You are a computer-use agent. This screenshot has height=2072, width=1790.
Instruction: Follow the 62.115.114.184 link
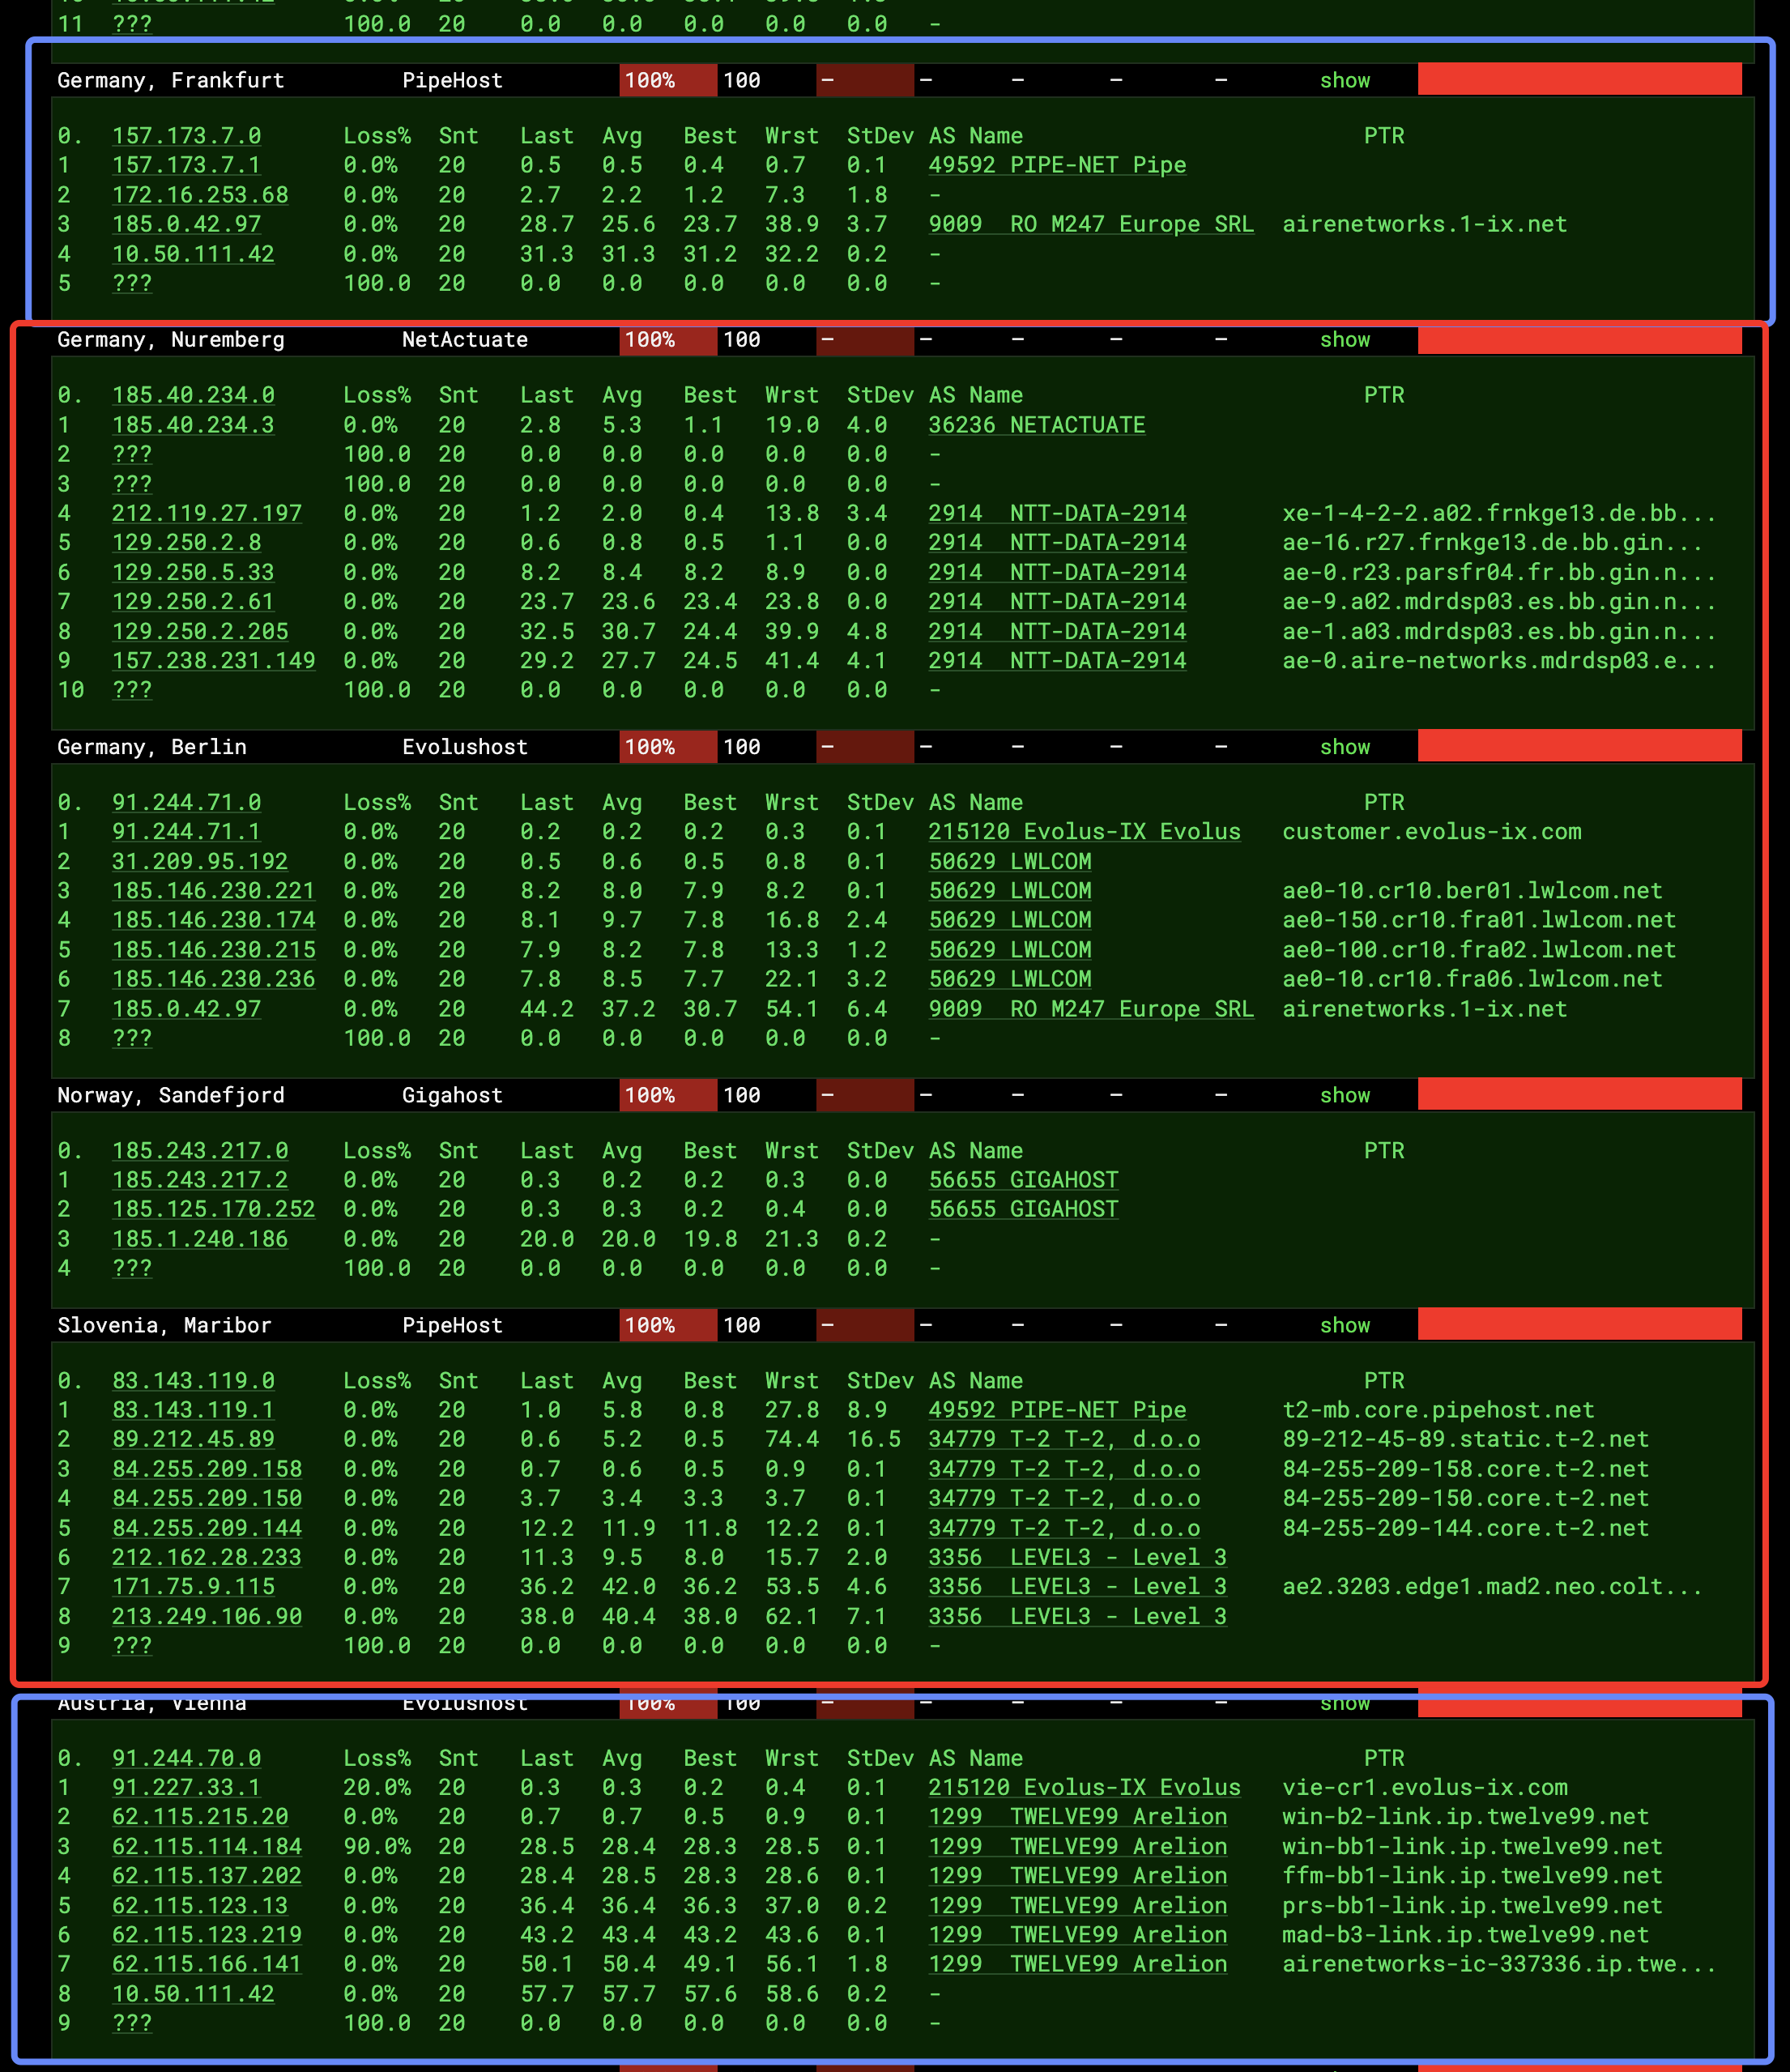207,1846
